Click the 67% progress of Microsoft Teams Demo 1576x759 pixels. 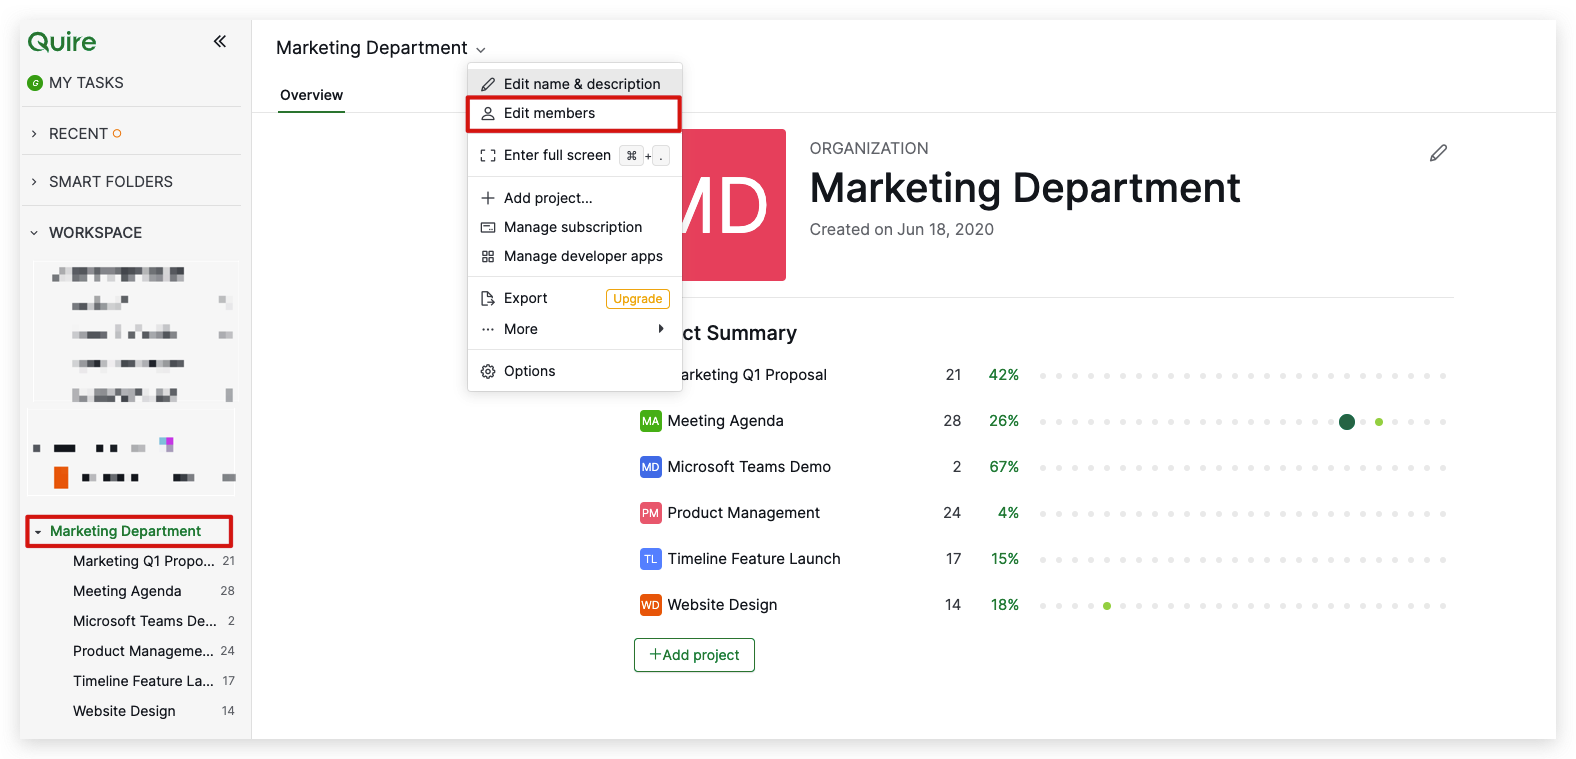tap(1004, 467)
